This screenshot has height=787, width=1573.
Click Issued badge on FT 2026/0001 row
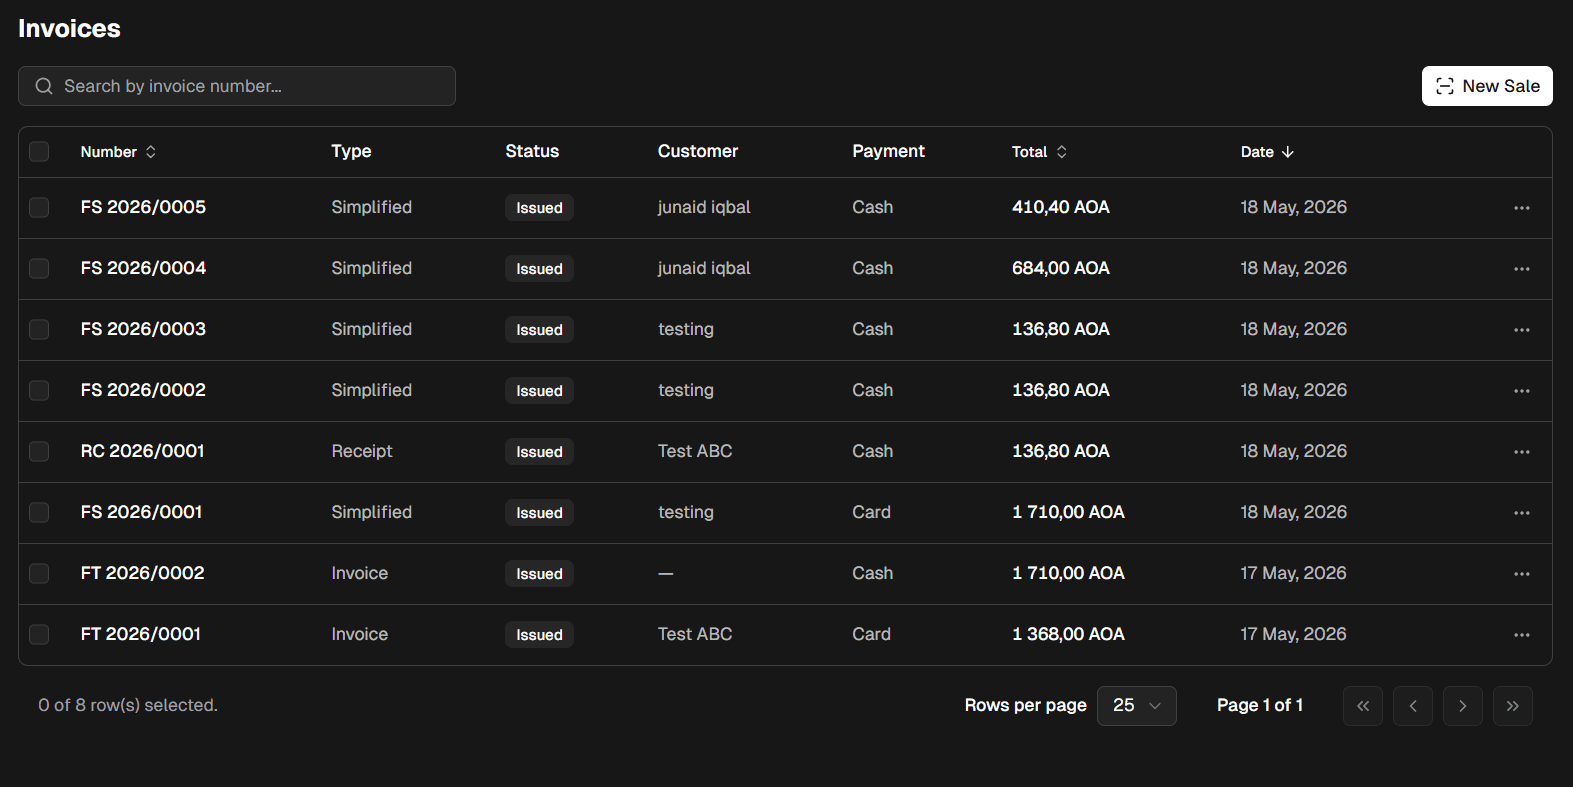(x=539, y=635)
